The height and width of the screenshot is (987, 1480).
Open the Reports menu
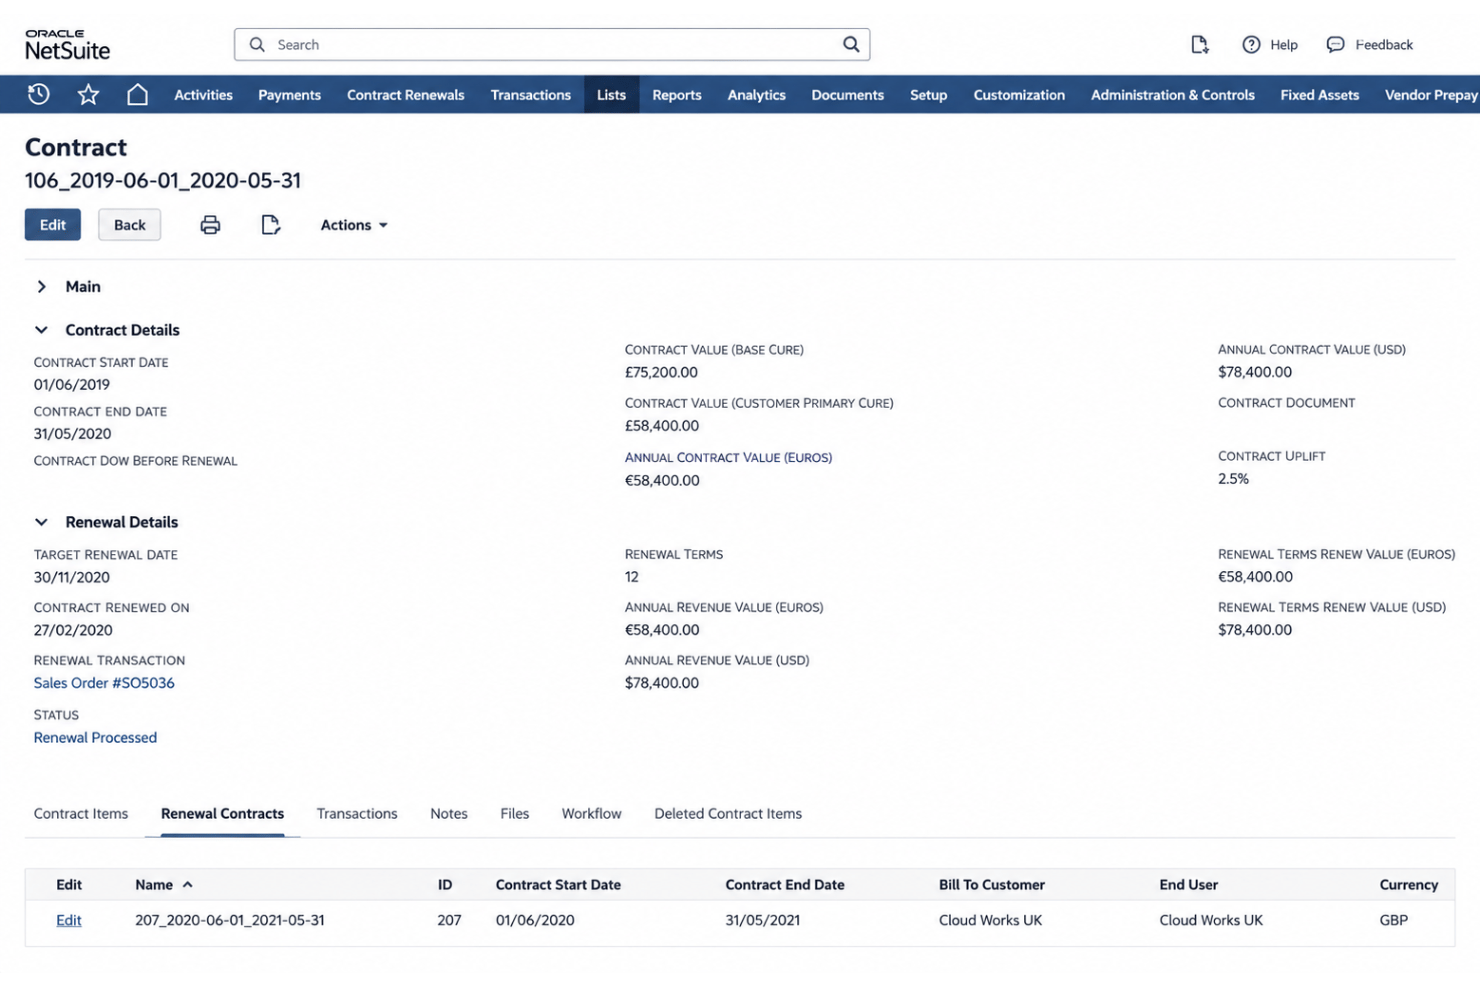(677, 95)
